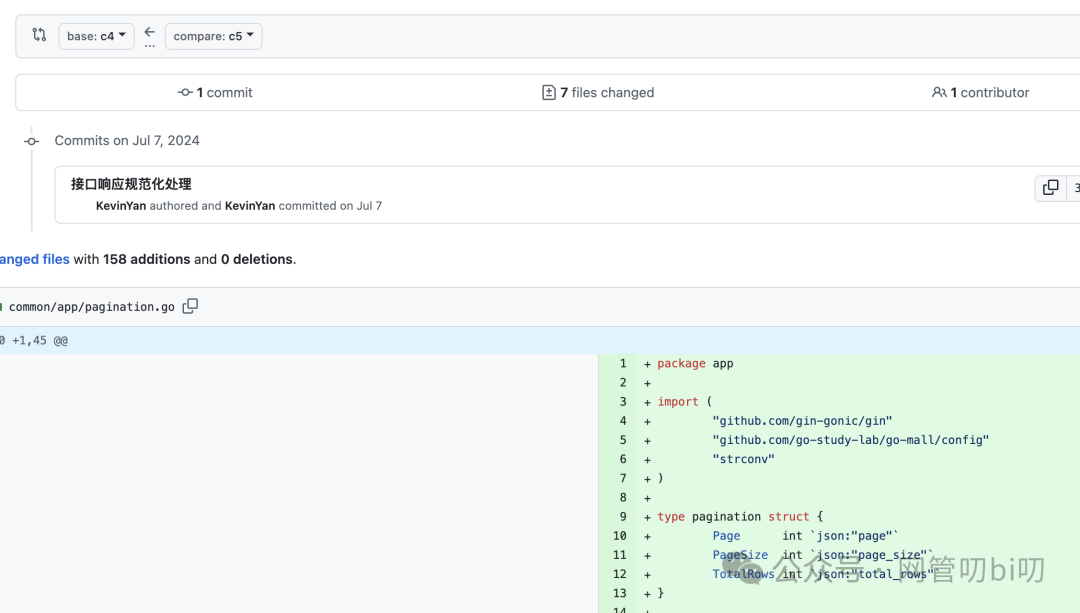Click line number 9 in the diff
1080x613 pixels.
(622, 517)
